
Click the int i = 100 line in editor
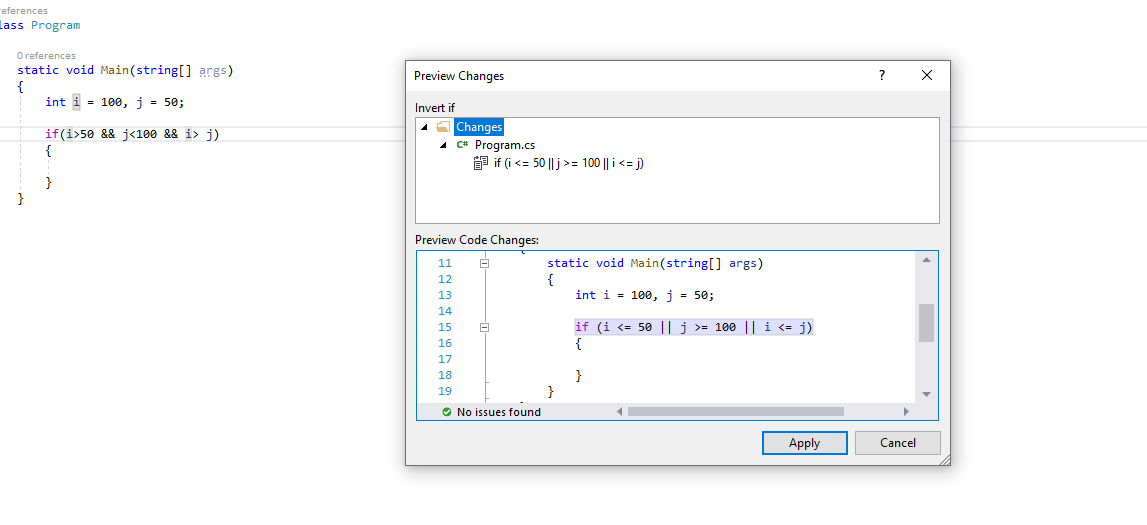pos(115,102)
